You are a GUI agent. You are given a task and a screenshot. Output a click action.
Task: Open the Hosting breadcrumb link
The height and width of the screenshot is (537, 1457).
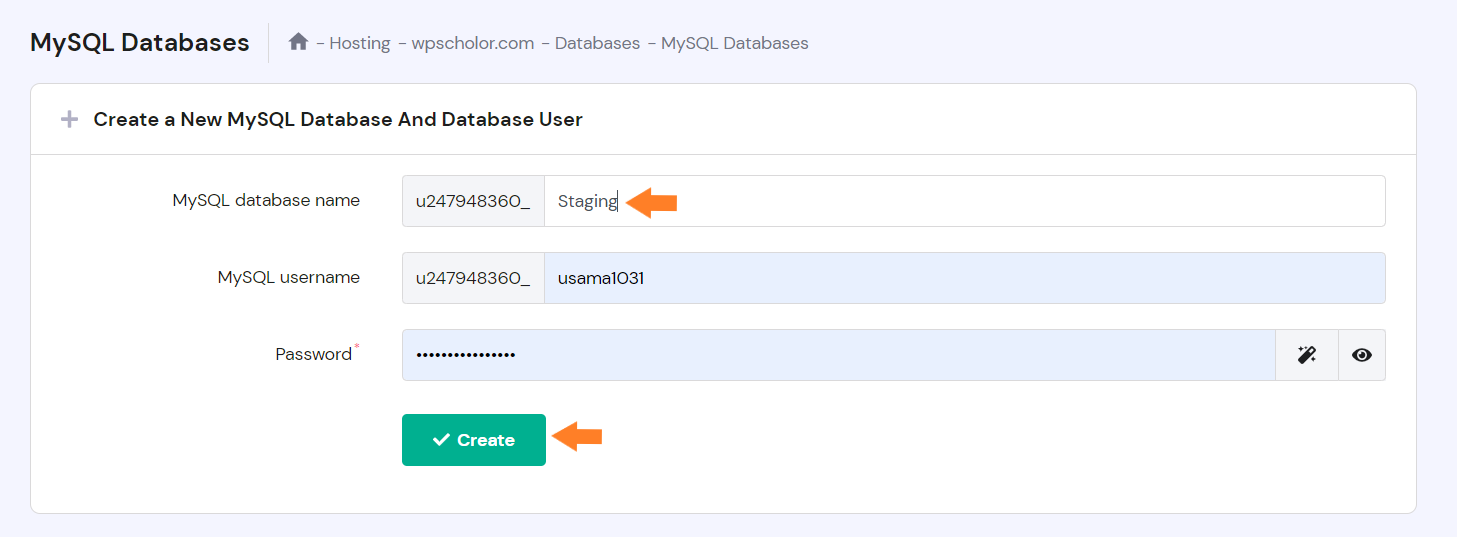[x=360, y=43]
